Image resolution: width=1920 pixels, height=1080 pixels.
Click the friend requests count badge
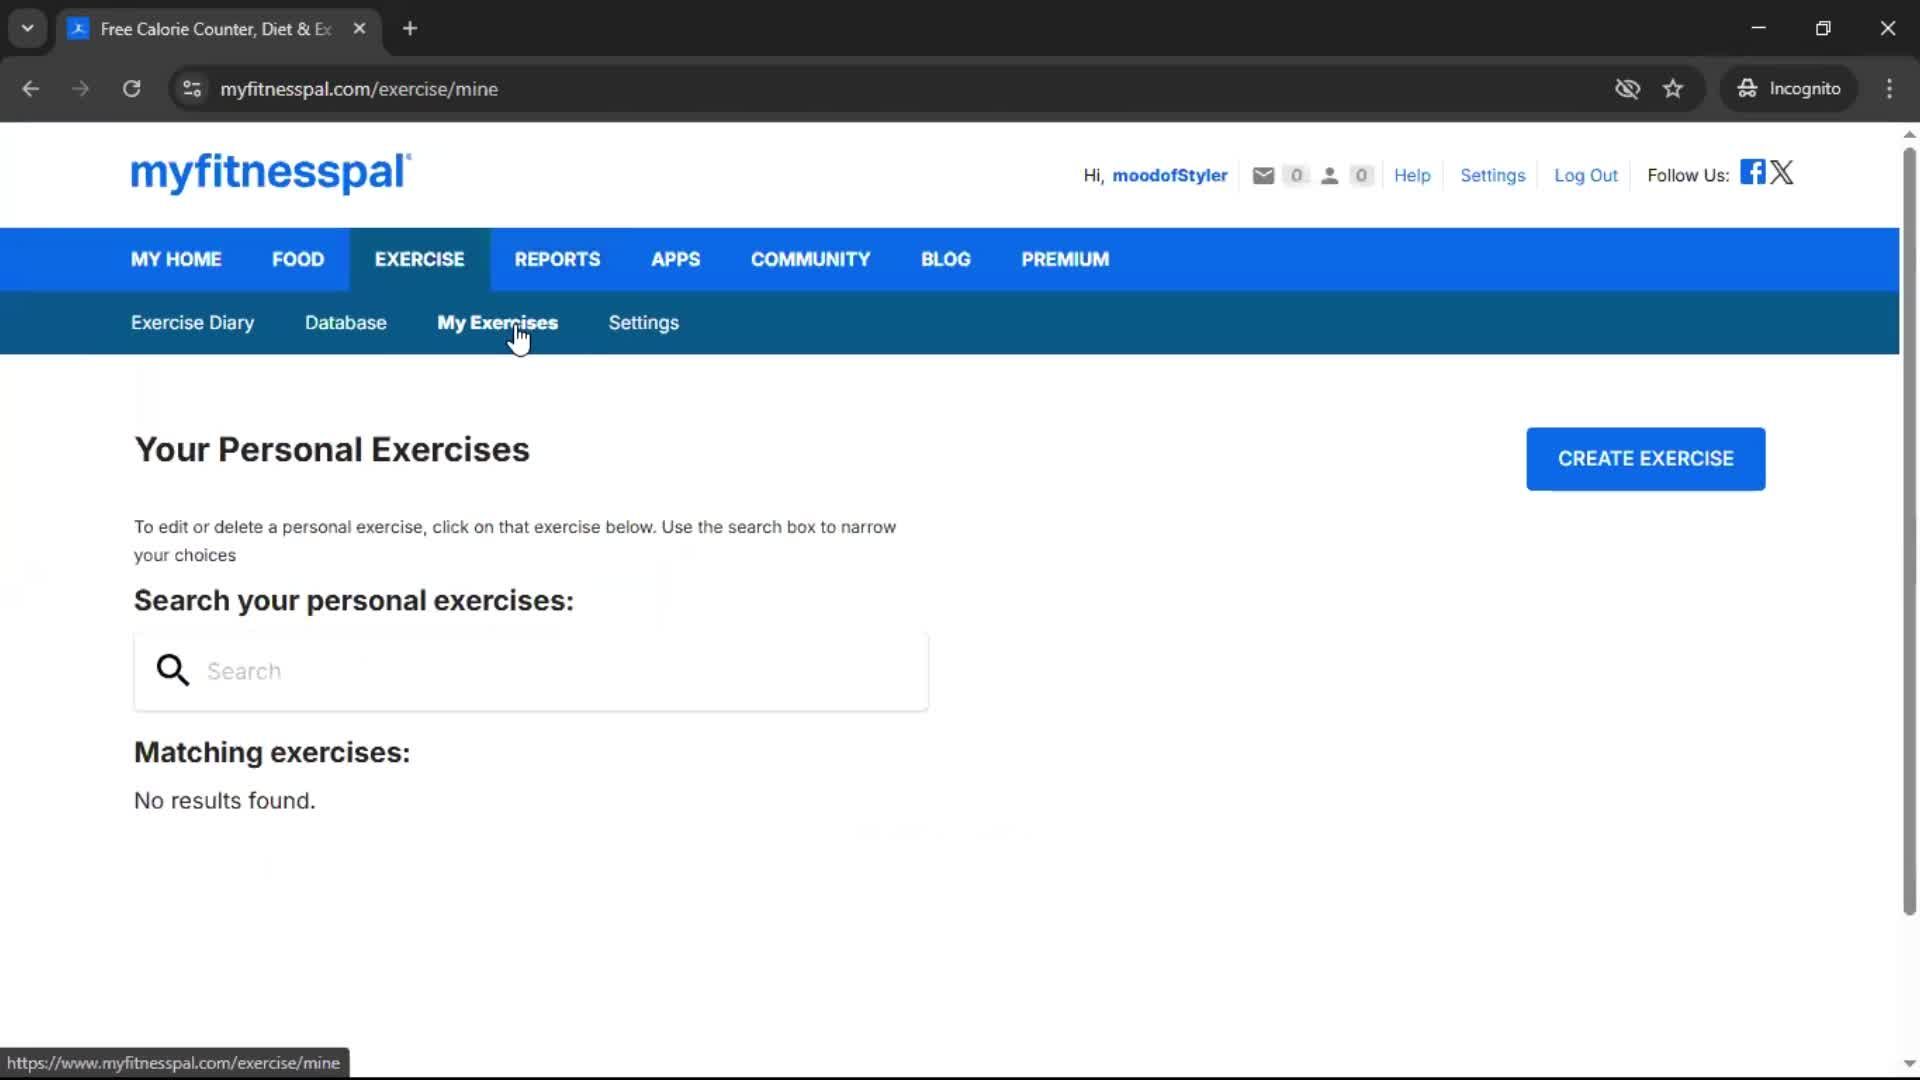click(1361, 176)
